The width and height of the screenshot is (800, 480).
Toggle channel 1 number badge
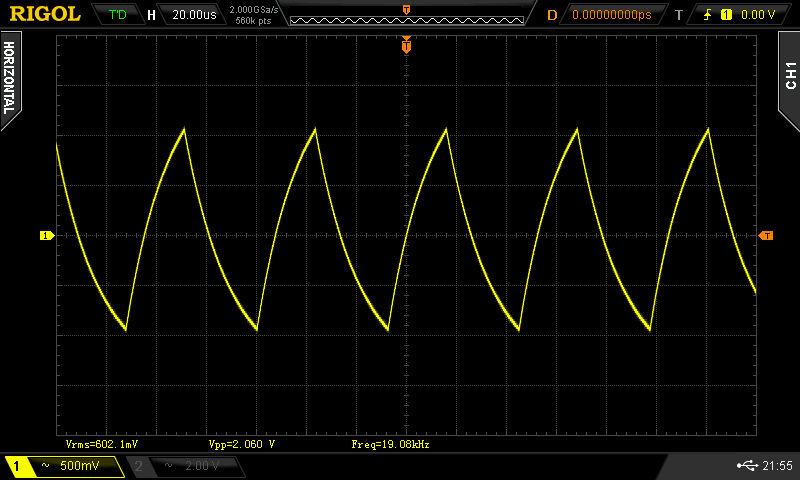click(x=16, y=466)
